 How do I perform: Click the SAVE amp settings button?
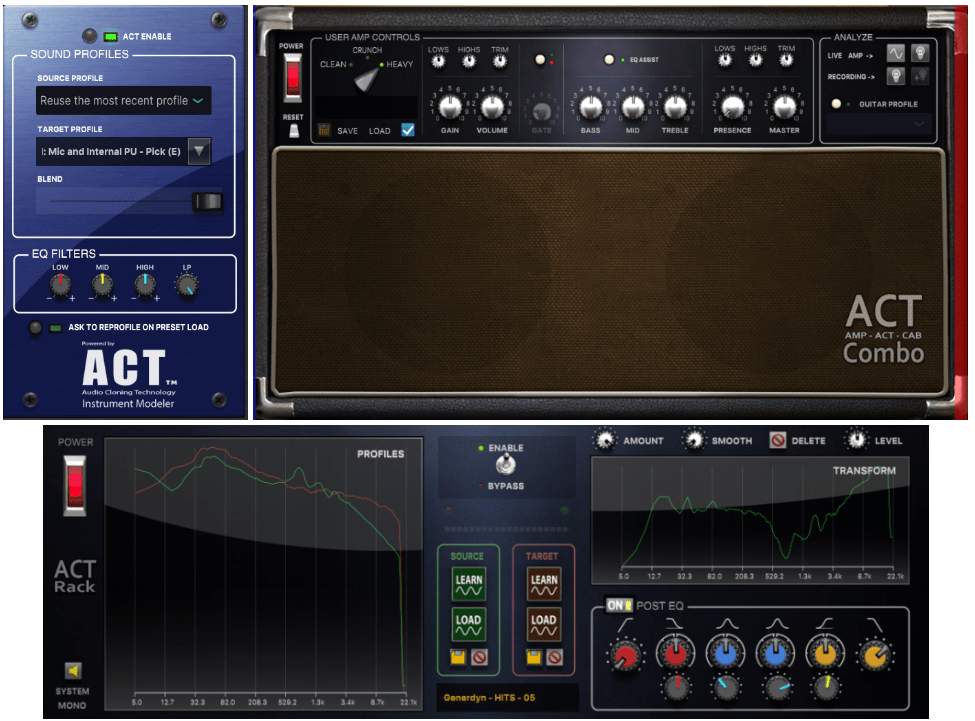pyautogui.click(x=347, y=131)
